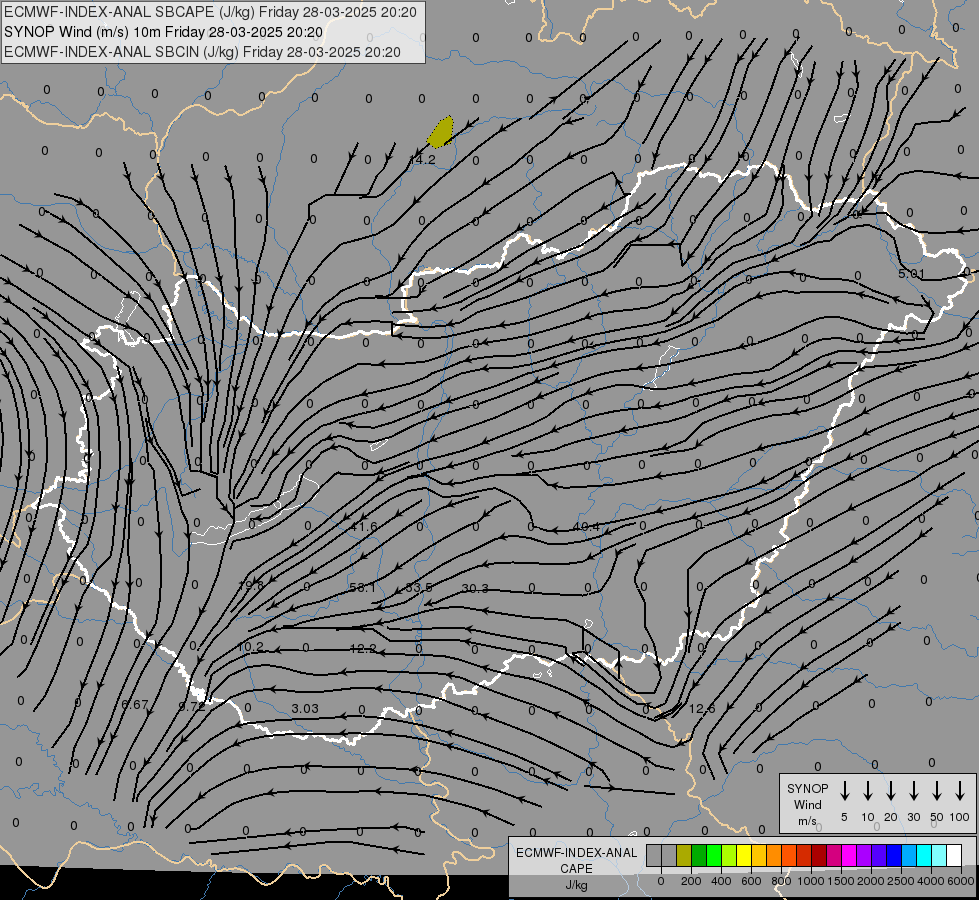This screenshot has width=979, height=900.
Task: Pick the white CAPE legend swatch
Action: point(955,855)
